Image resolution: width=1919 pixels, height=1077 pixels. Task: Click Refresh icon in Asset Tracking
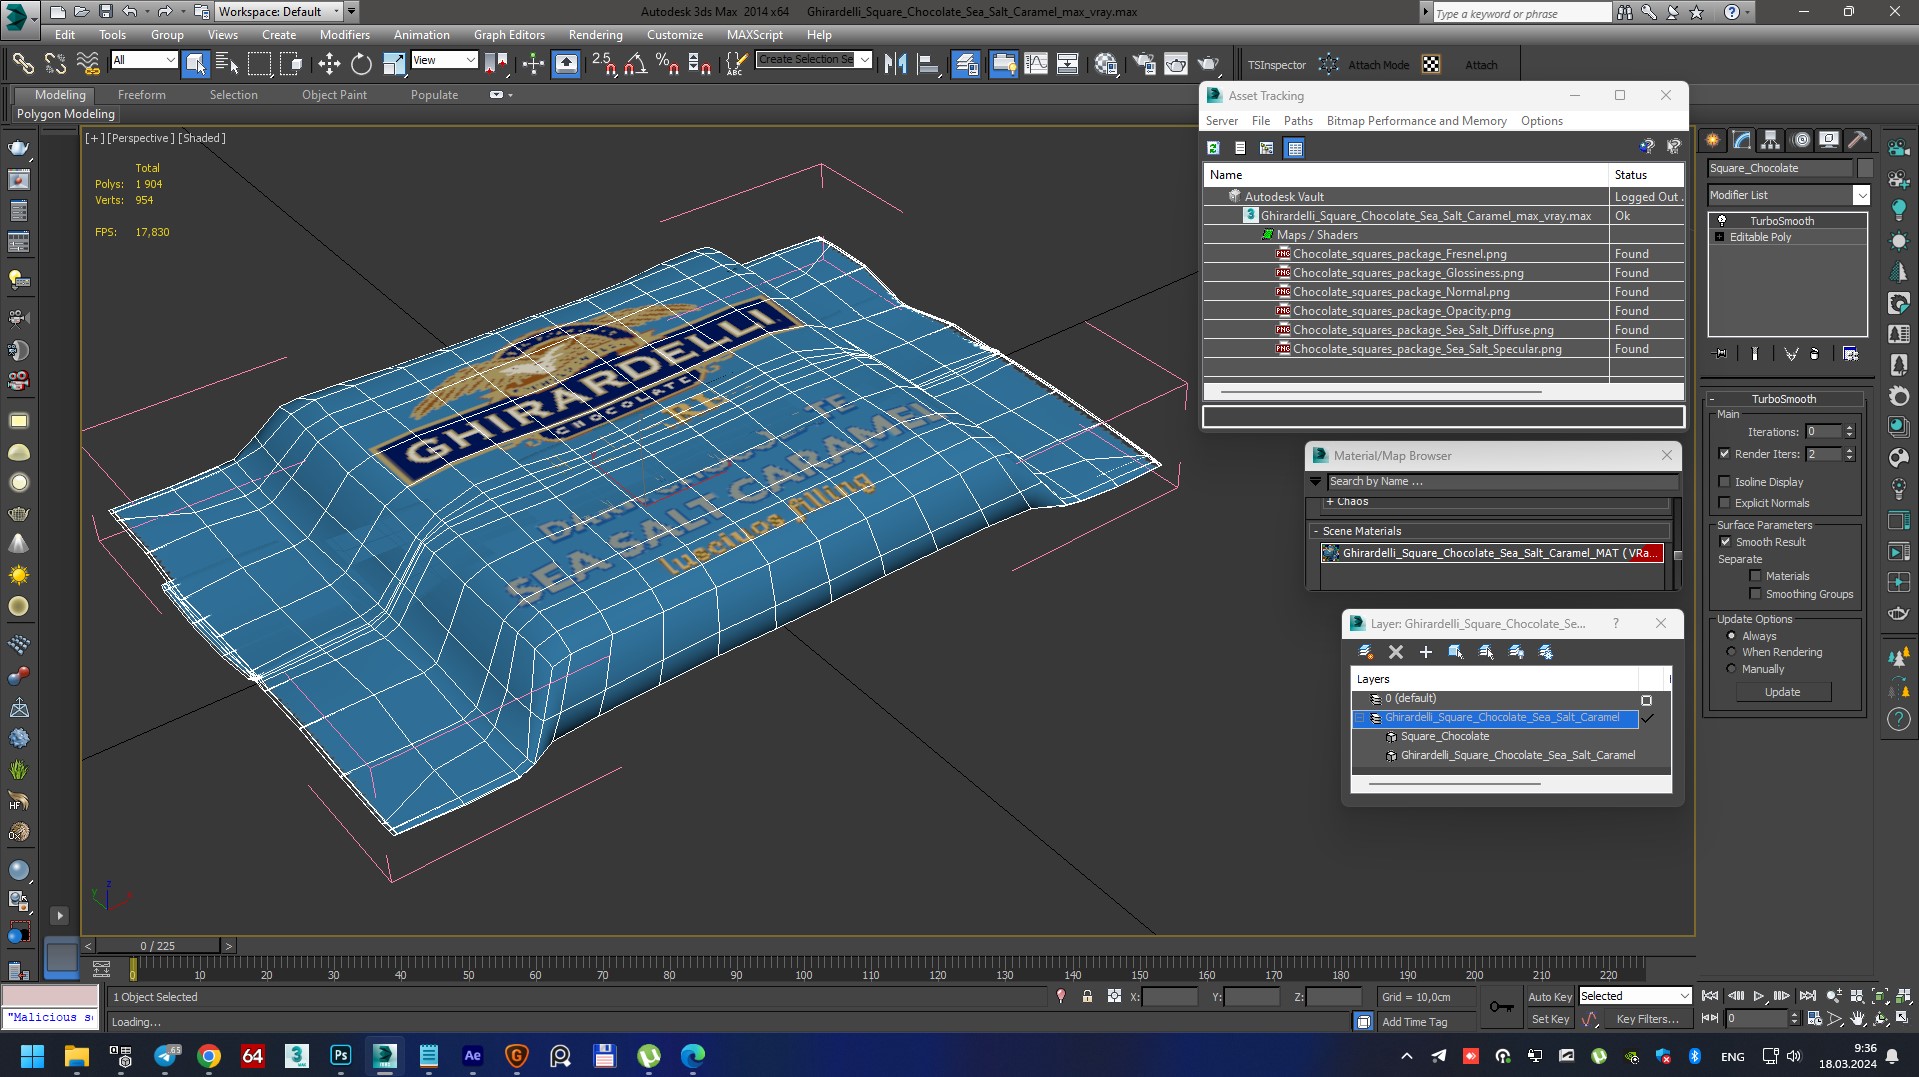click(x=1213, y=148)
